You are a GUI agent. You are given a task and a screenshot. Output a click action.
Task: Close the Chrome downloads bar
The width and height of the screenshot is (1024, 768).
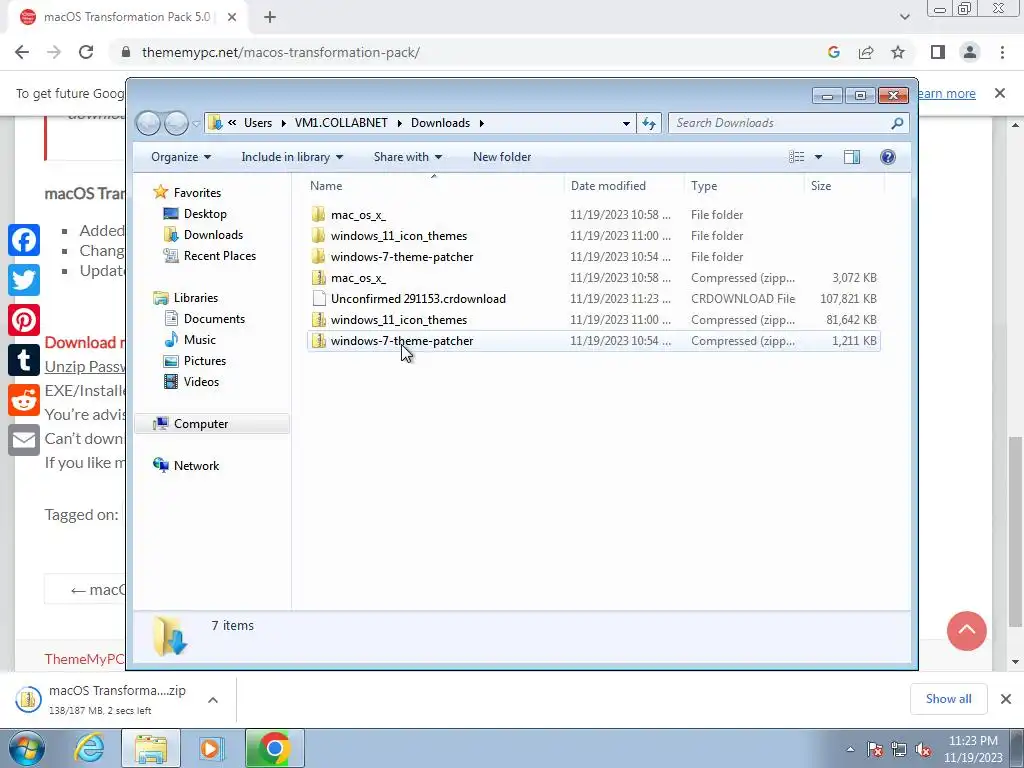tap(1006, 699)
